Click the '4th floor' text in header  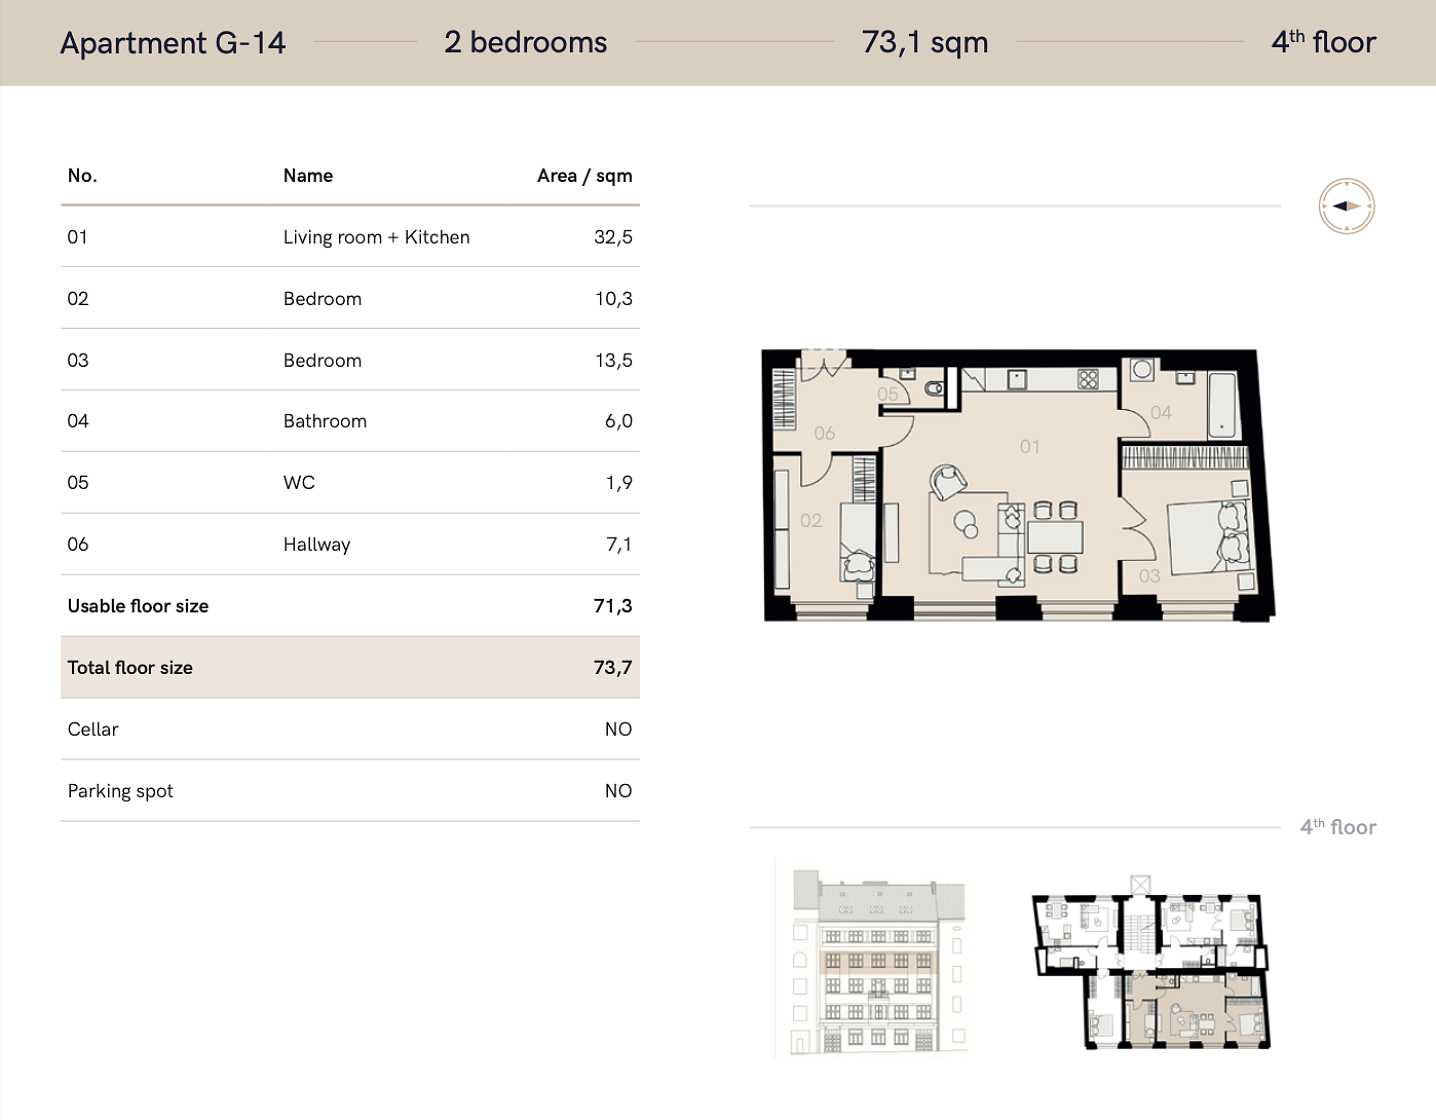[1324, 42]
